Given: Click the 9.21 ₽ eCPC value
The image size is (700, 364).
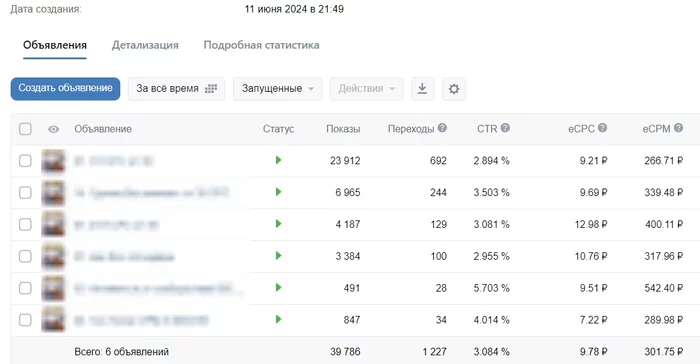Looking at the screenshot, I should (593, 161).
